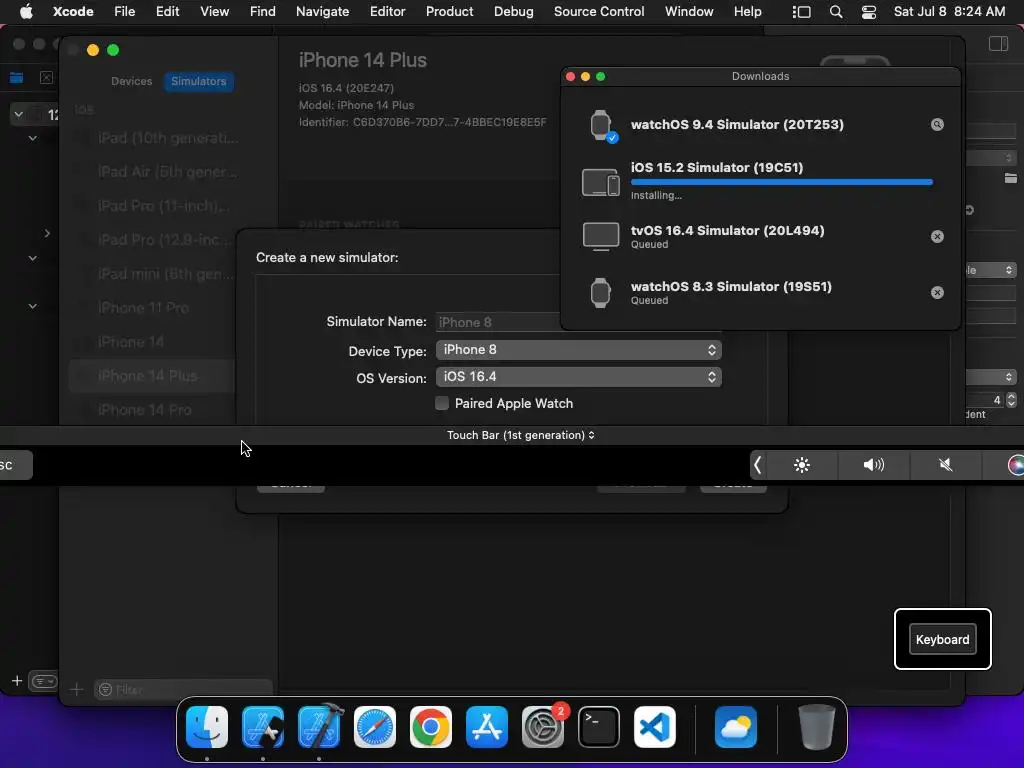Open System Settings with the badge
1024x768 pixels.
543,727
